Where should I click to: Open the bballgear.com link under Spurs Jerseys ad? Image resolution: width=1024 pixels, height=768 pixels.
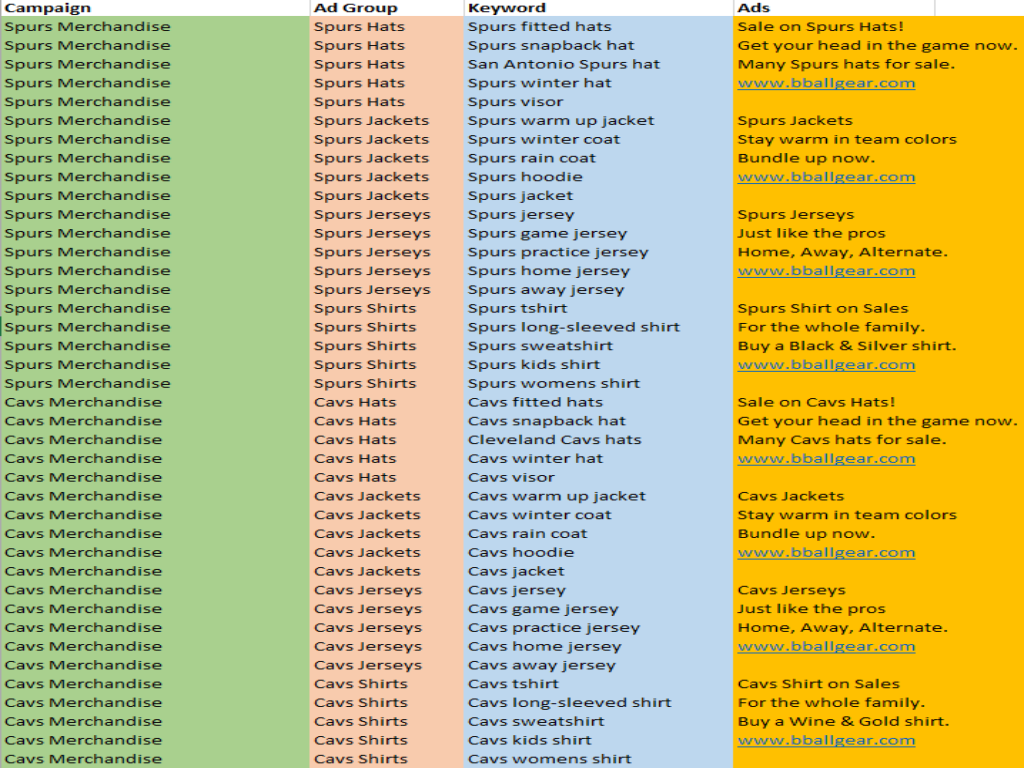point(826,271)
